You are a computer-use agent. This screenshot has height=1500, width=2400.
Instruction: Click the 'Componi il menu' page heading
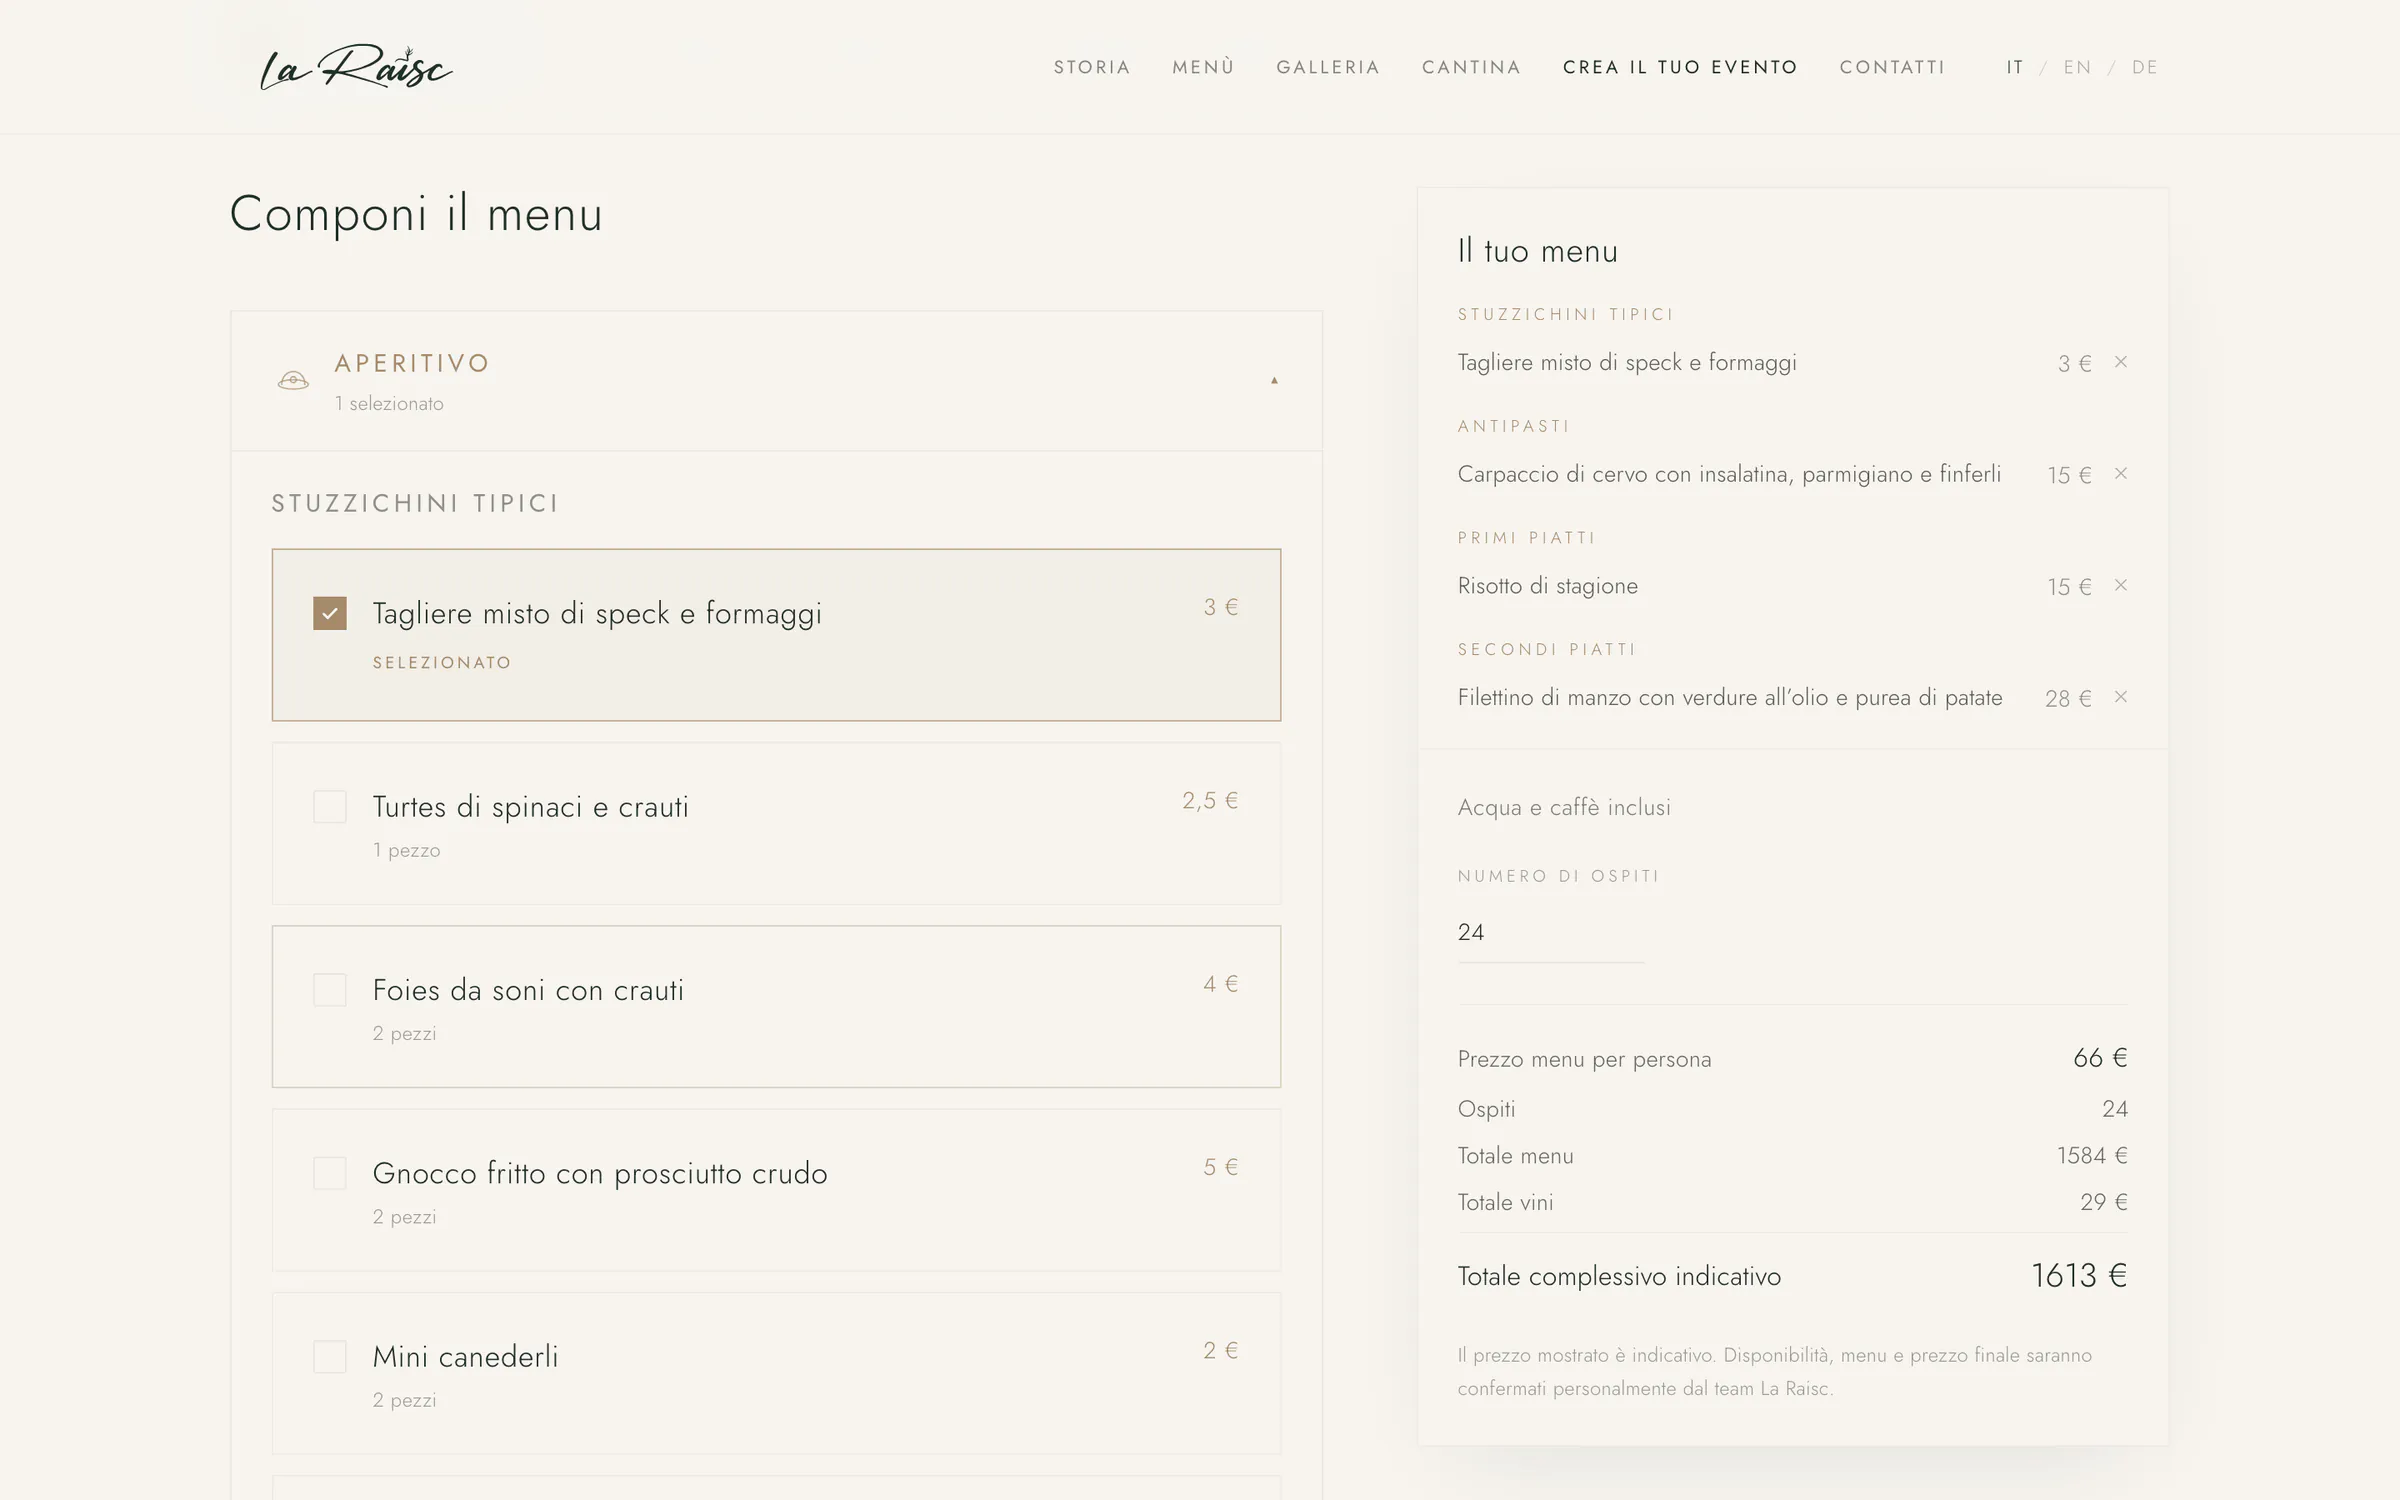[x=416, y=214]
